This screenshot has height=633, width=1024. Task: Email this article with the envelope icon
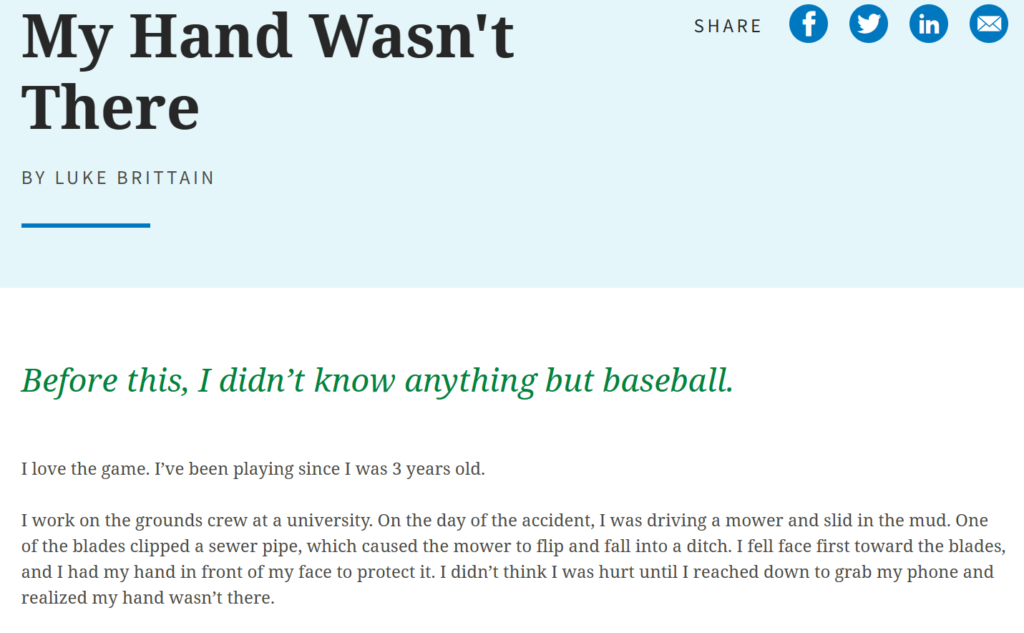[988, 24]
